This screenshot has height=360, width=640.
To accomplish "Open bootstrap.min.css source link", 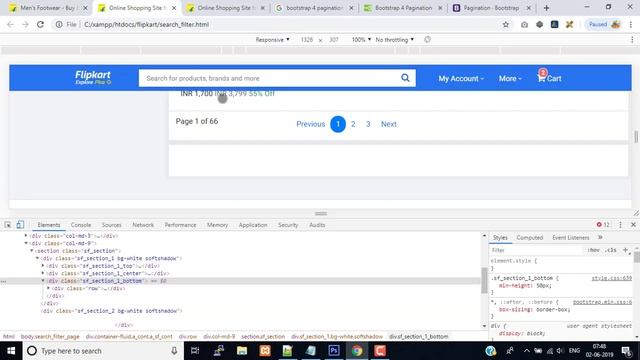I will pyautogui.click(x=602, y=302).
